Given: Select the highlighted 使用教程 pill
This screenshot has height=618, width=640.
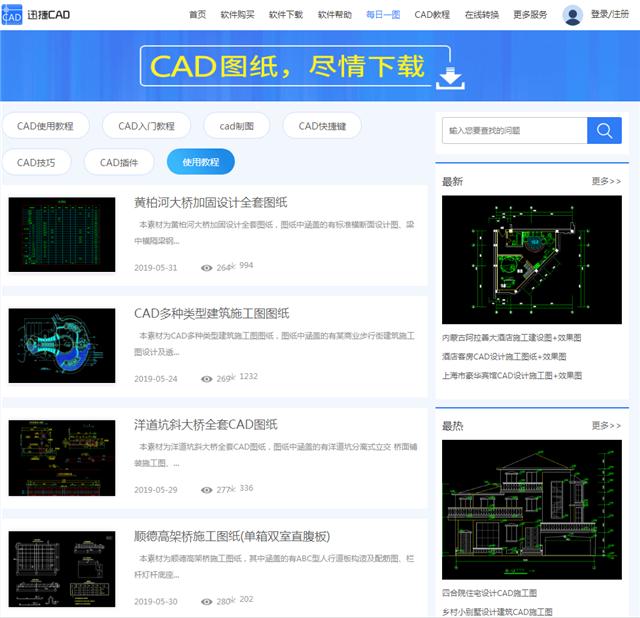Looking at the screenshot, I should click(200, 162).
